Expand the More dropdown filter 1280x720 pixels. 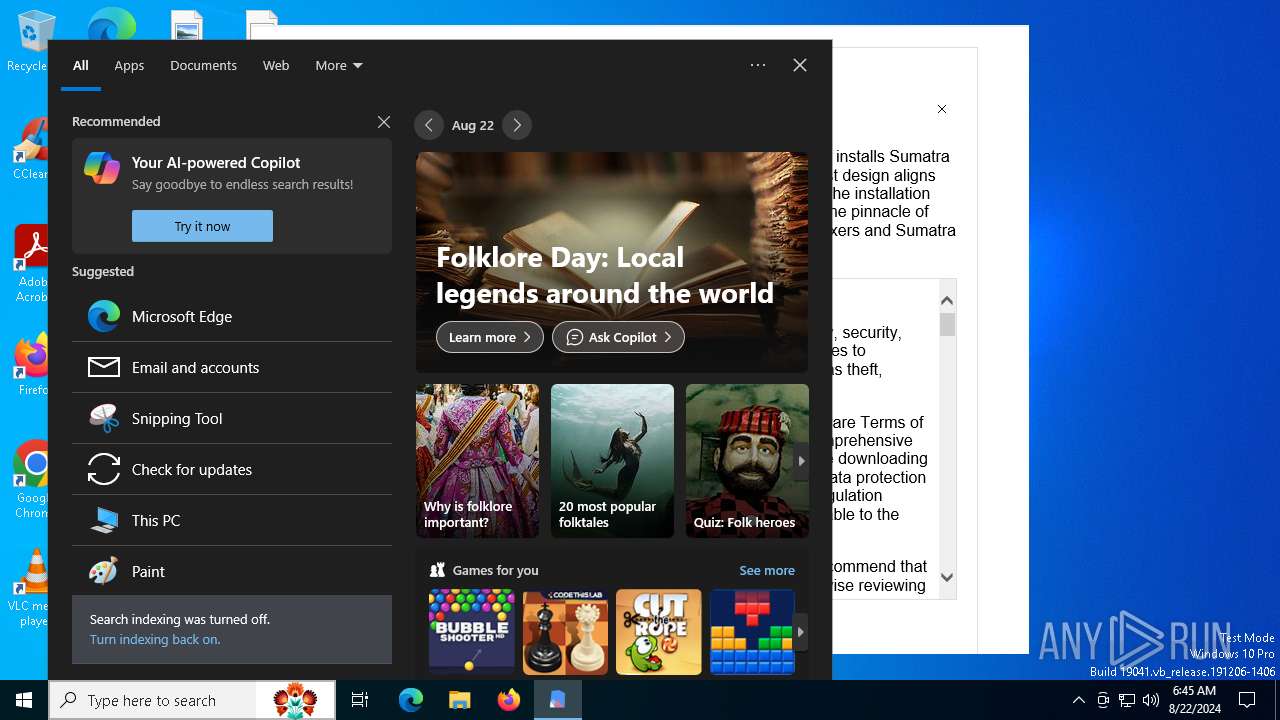(339, 65)
